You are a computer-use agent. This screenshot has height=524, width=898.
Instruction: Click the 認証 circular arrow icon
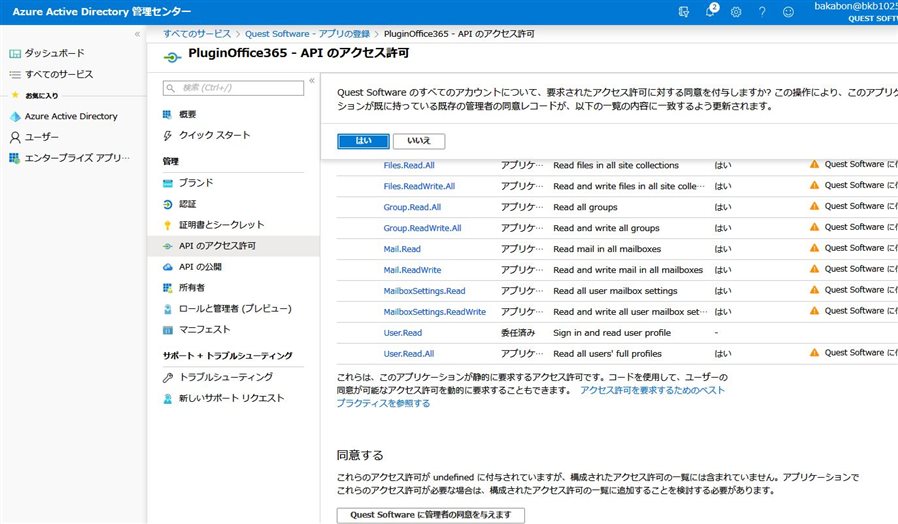[167, 204]
